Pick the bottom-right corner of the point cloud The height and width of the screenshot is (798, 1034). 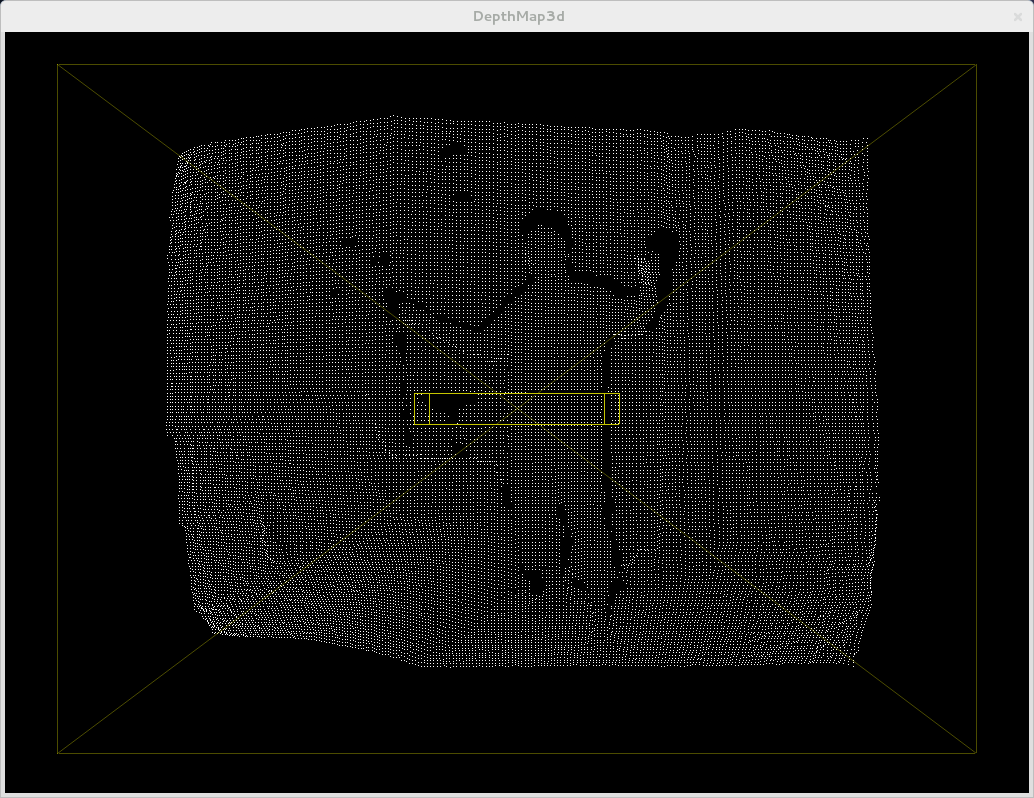tap(852, 660)
